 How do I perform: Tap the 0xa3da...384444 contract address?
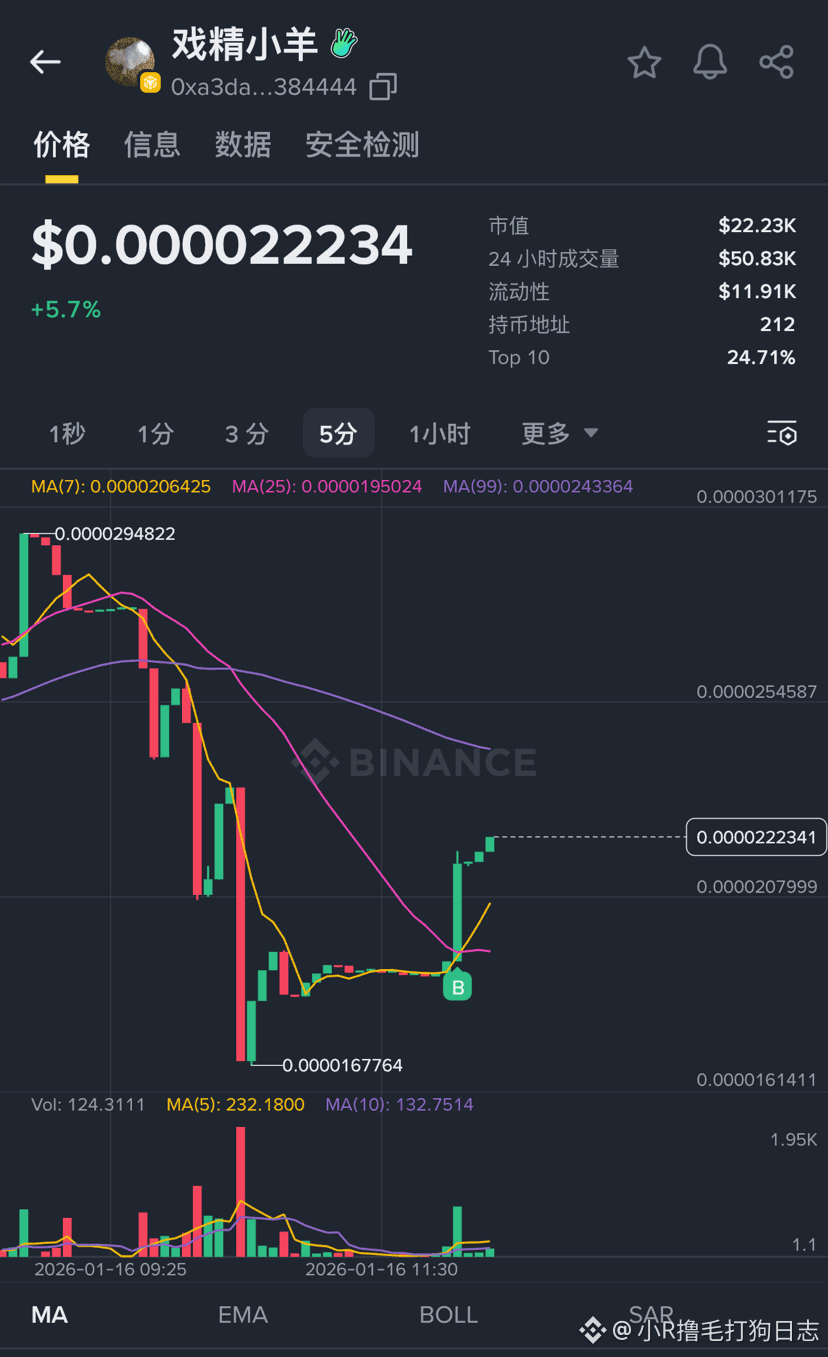[x=264, y=87]
